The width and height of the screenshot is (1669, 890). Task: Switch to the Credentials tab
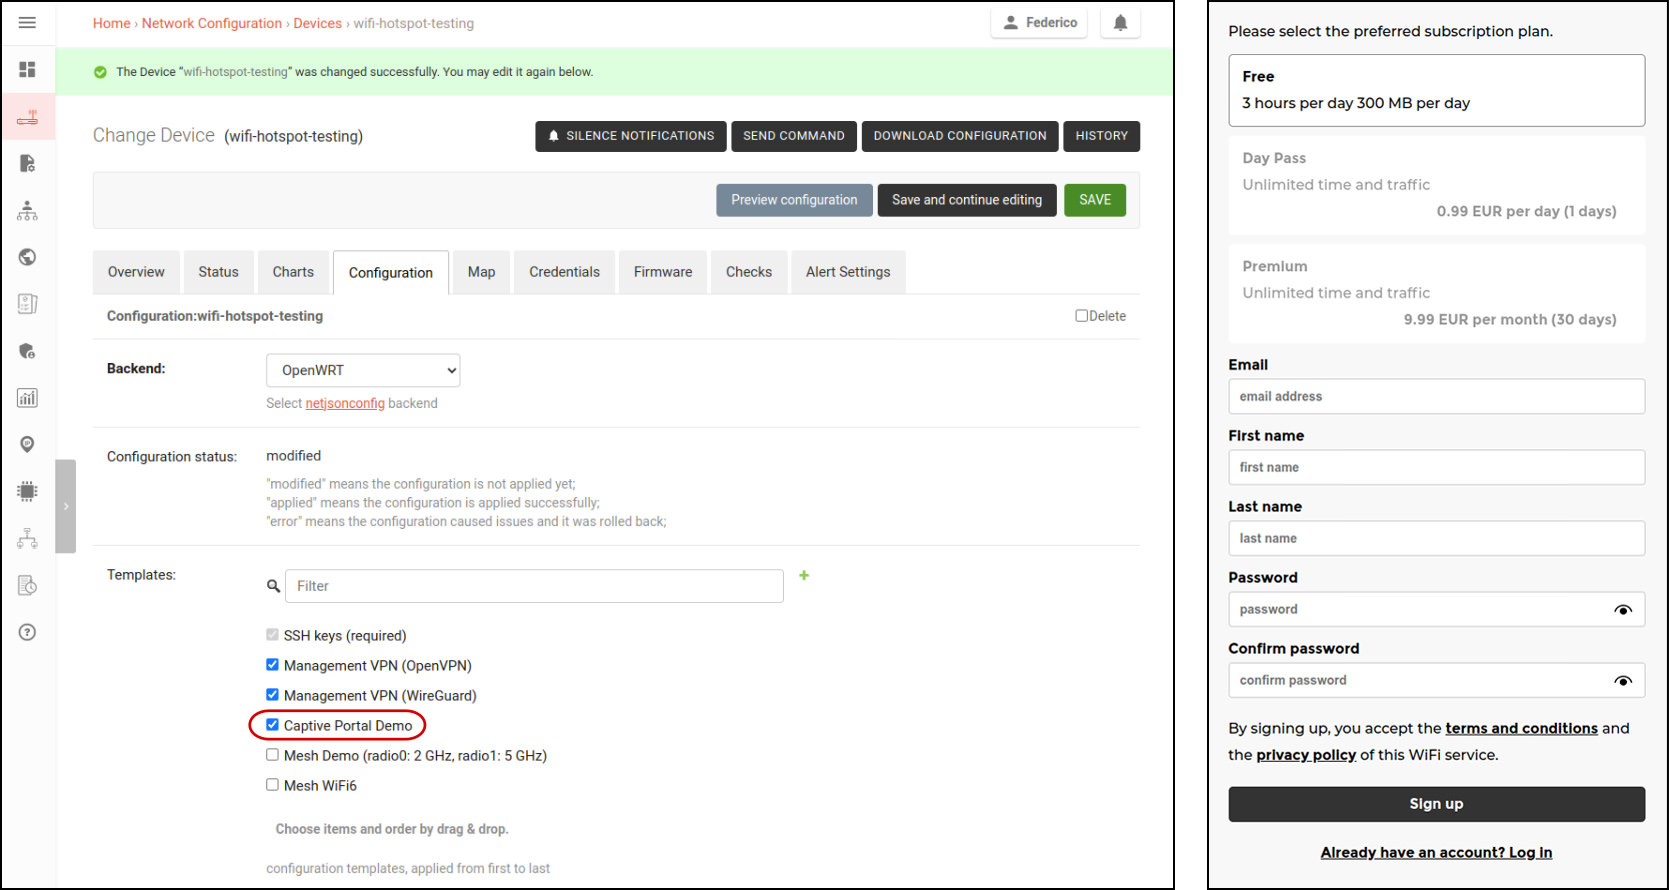(564, 272)
